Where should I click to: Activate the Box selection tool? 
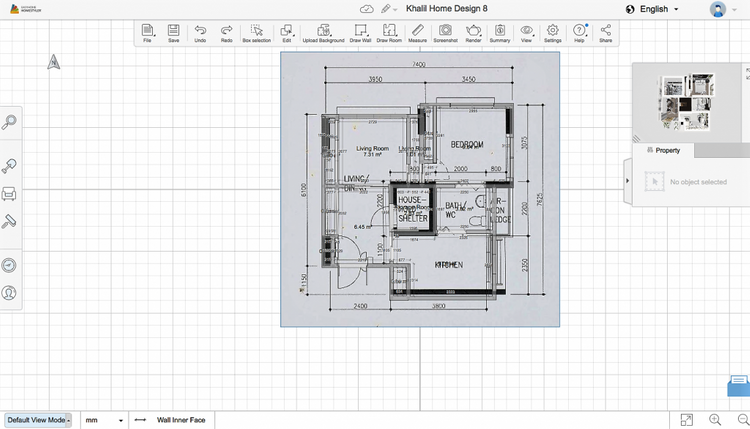[x=257, y=33]
